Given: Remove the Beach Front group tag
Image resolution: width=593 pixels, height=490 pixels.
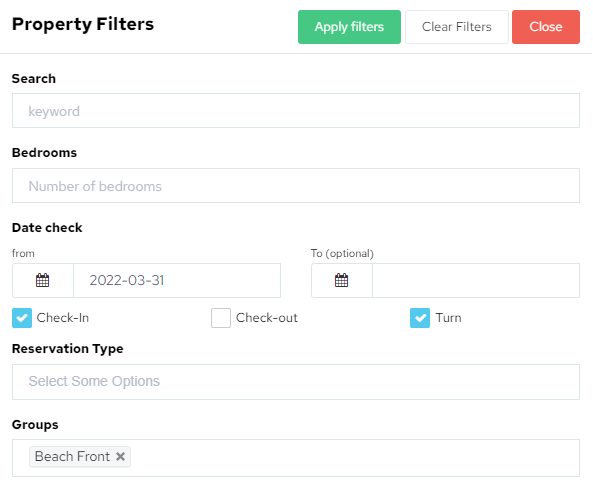Looking at the screenshot, I should 120,457.
